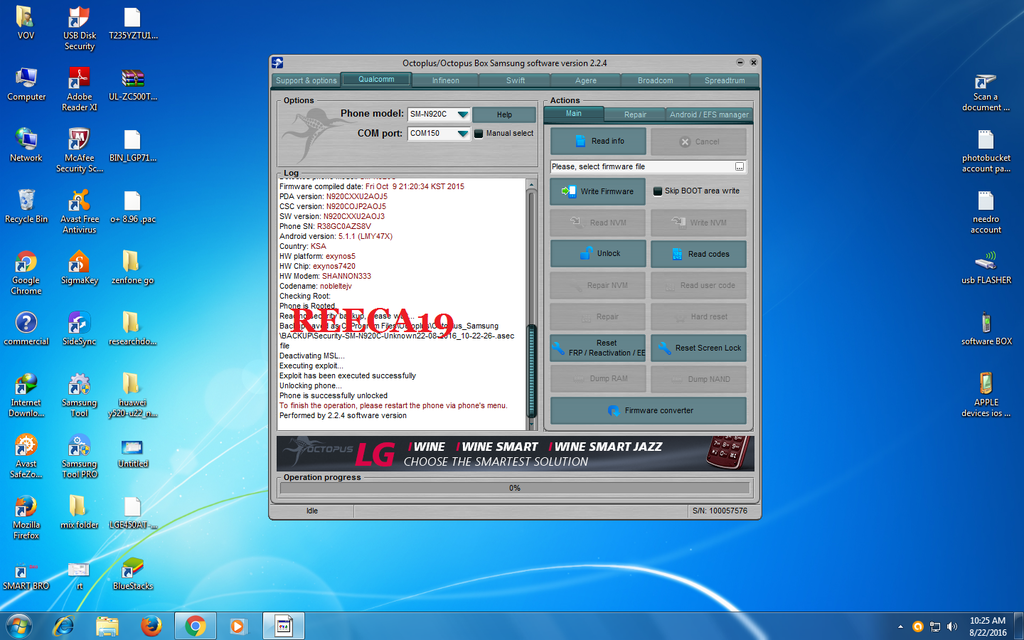Open the software BOX desktop icon
Screen dimensions: 1024x640
(985, 323)
